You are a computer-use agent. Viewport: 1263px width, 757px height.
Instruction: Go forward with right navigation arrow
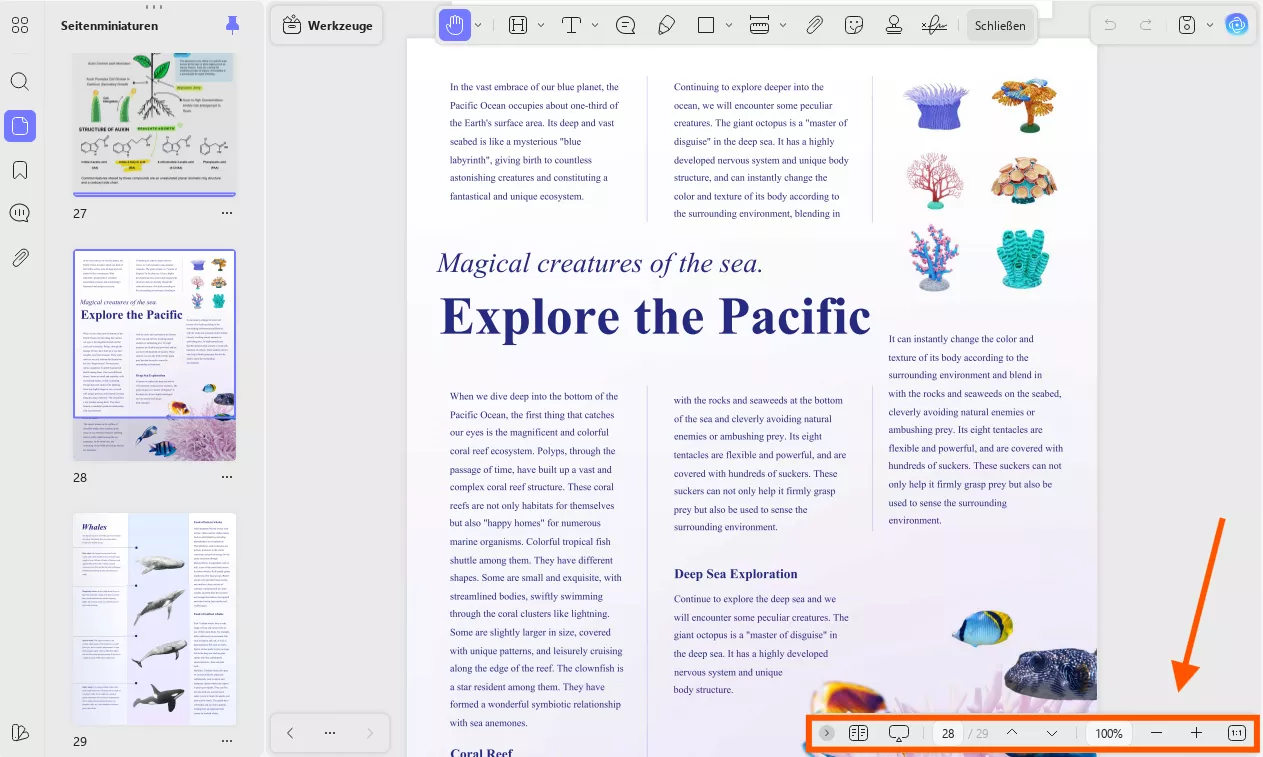coord(369,733)
